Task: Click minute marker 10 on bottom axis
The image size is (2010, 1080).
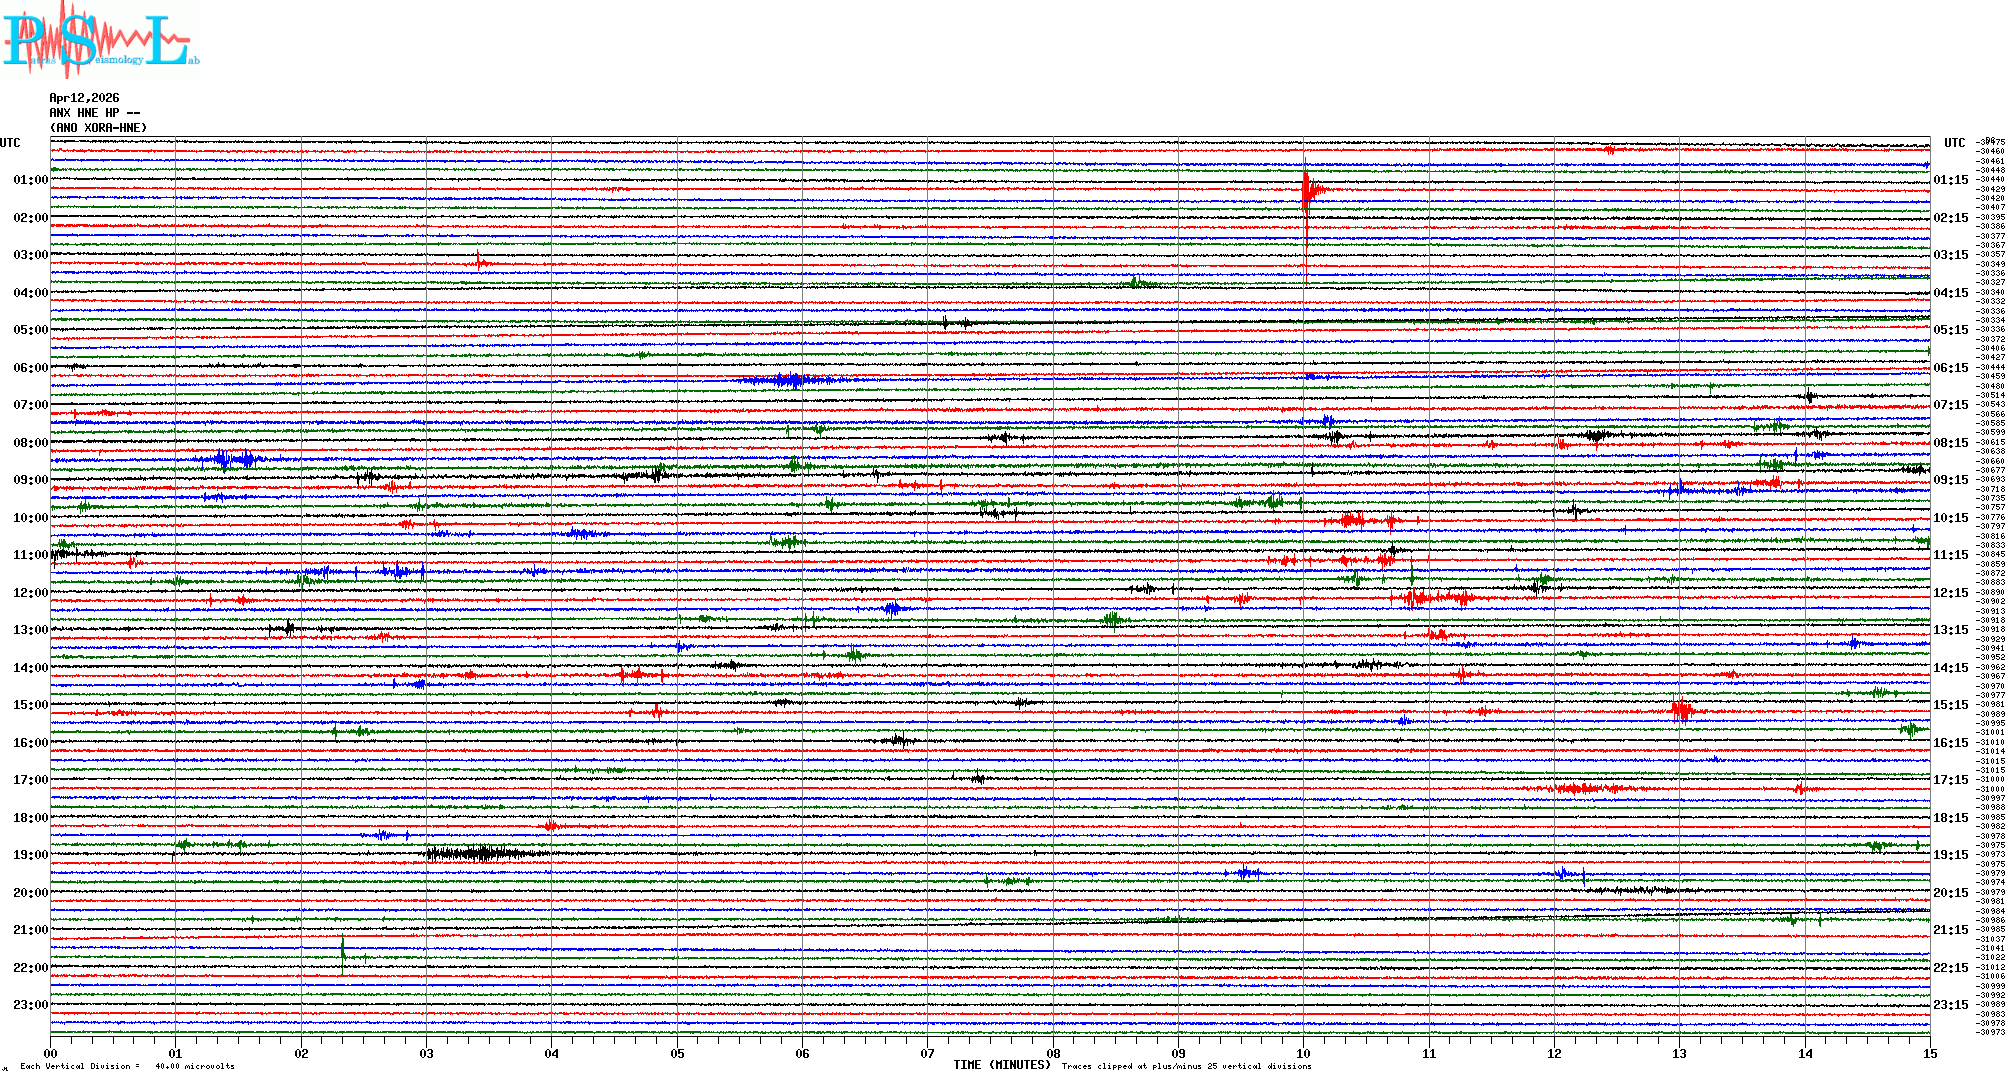Action: 1303,1053
